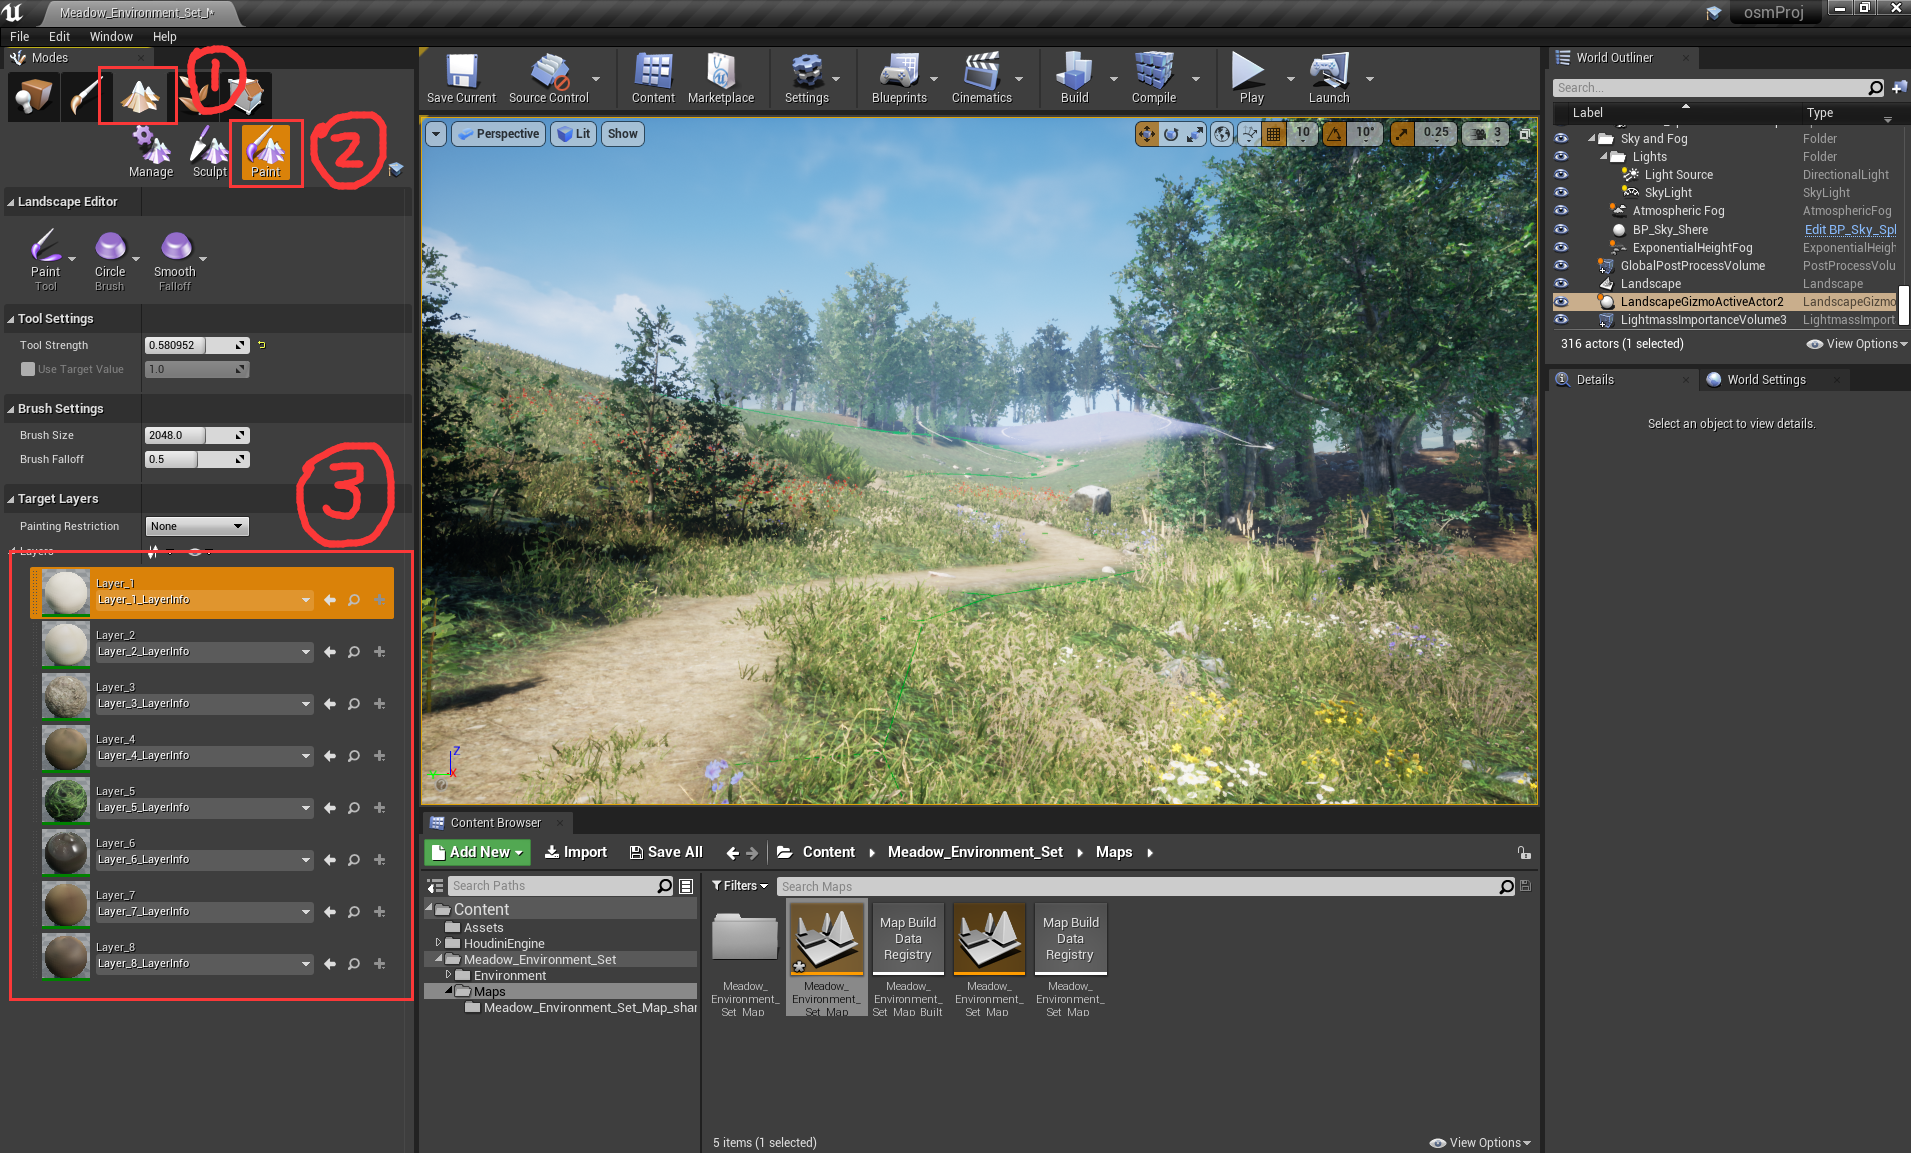Enable the Use Target Value checkbox
Image resolution: width=1911 pixels, height=1153 pixels.
point(27,369)
